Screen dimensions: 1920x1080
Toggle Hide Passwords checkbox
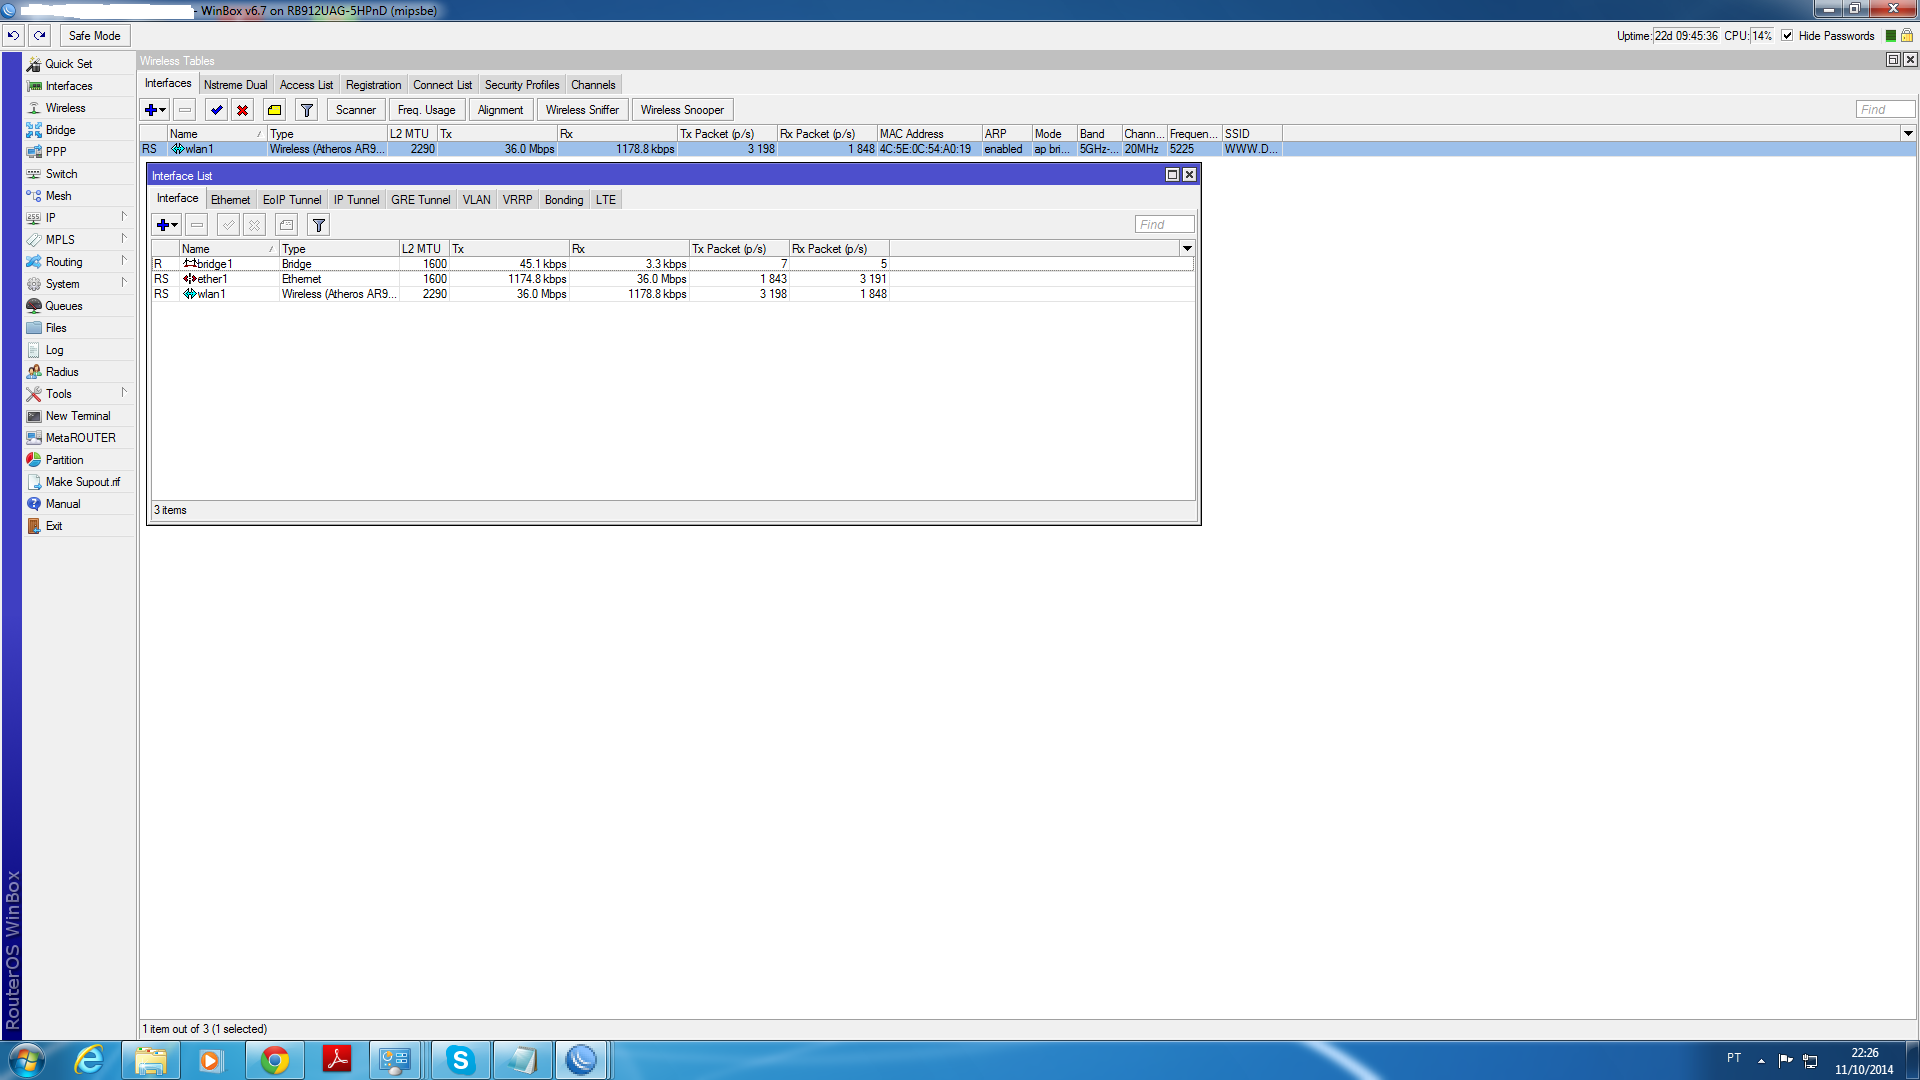point(1788,36)
